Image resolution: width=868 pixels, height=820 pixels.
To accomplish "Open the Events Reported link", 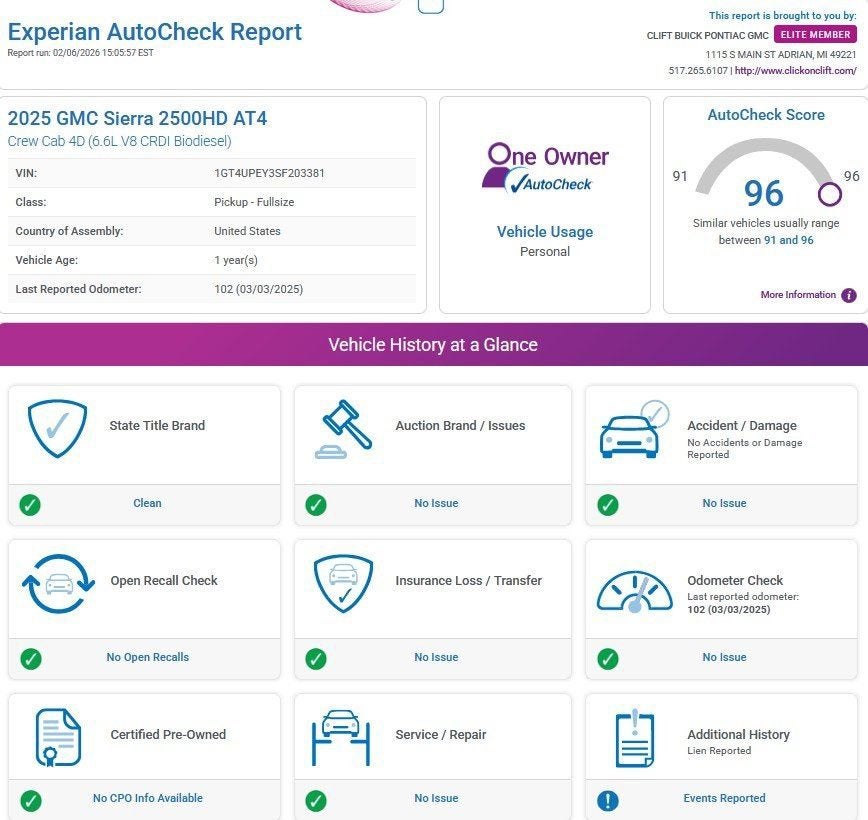I will [x=724, y=798].
